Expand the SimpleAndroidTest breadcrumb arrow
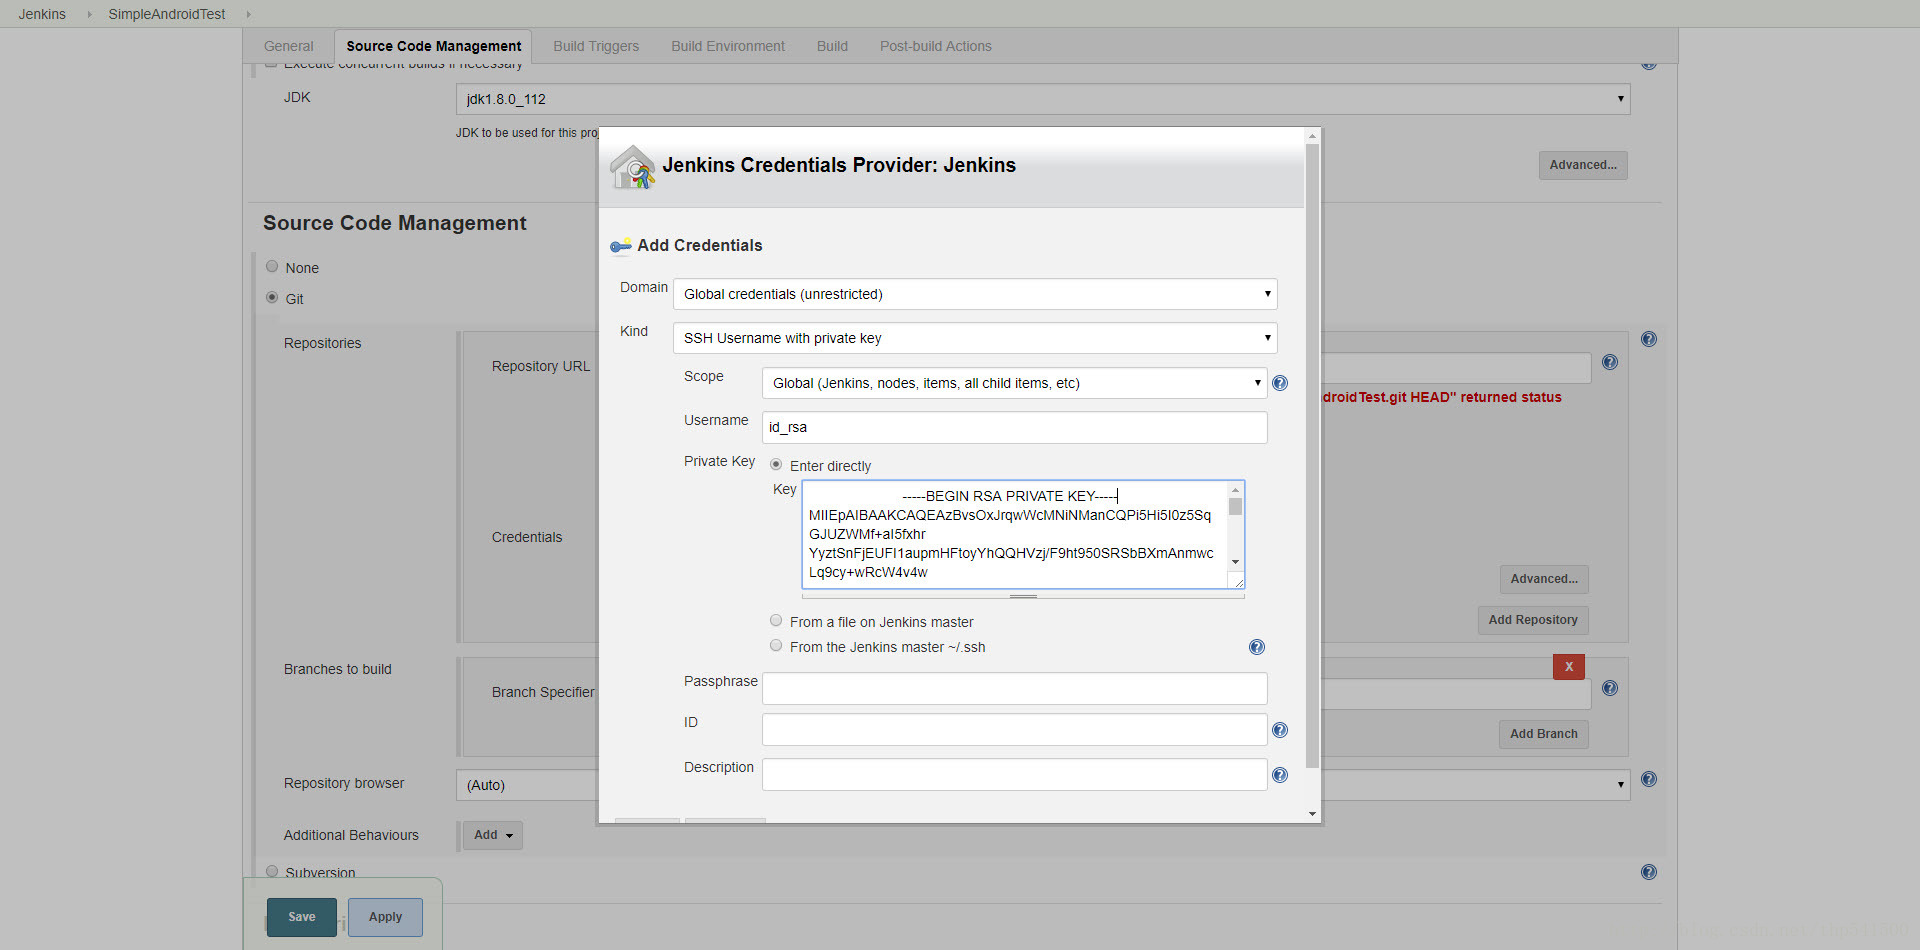Viewport: 1920px width, 950px height. pyautogui.click(x=248, y=14)
